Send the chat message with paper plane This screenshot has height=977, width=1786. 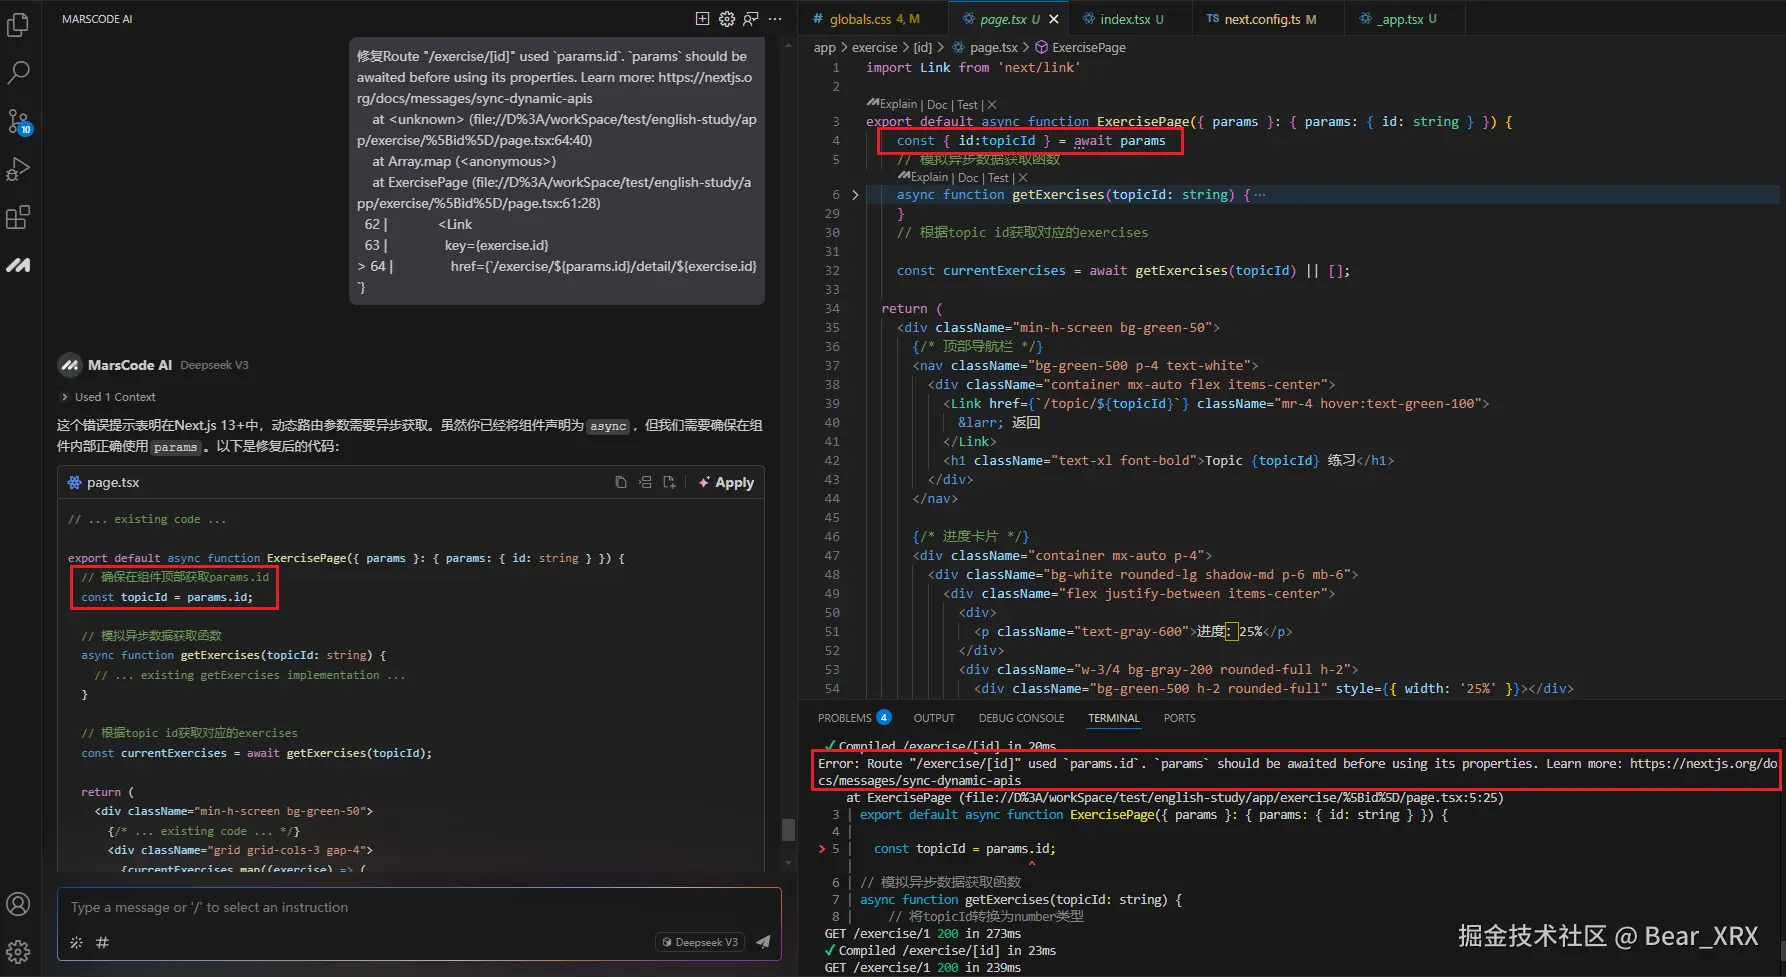(x=763, y=942)
